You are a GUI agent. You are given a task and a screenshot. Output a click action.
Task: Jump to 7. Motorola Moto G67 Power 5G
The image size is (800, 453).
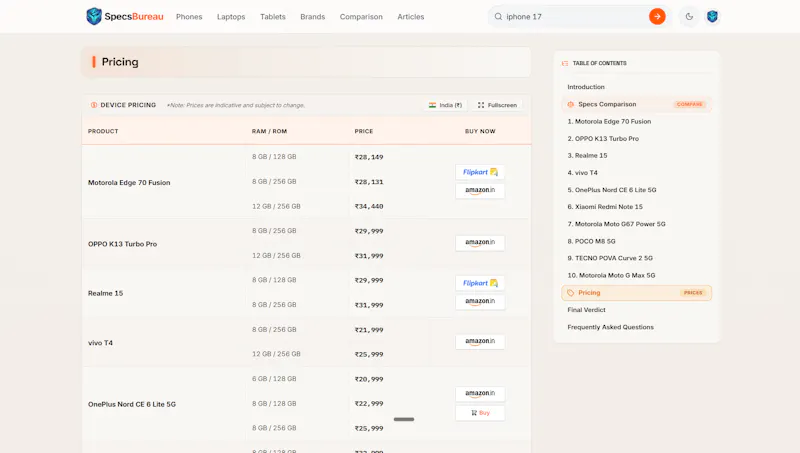[x=616, y=224]
